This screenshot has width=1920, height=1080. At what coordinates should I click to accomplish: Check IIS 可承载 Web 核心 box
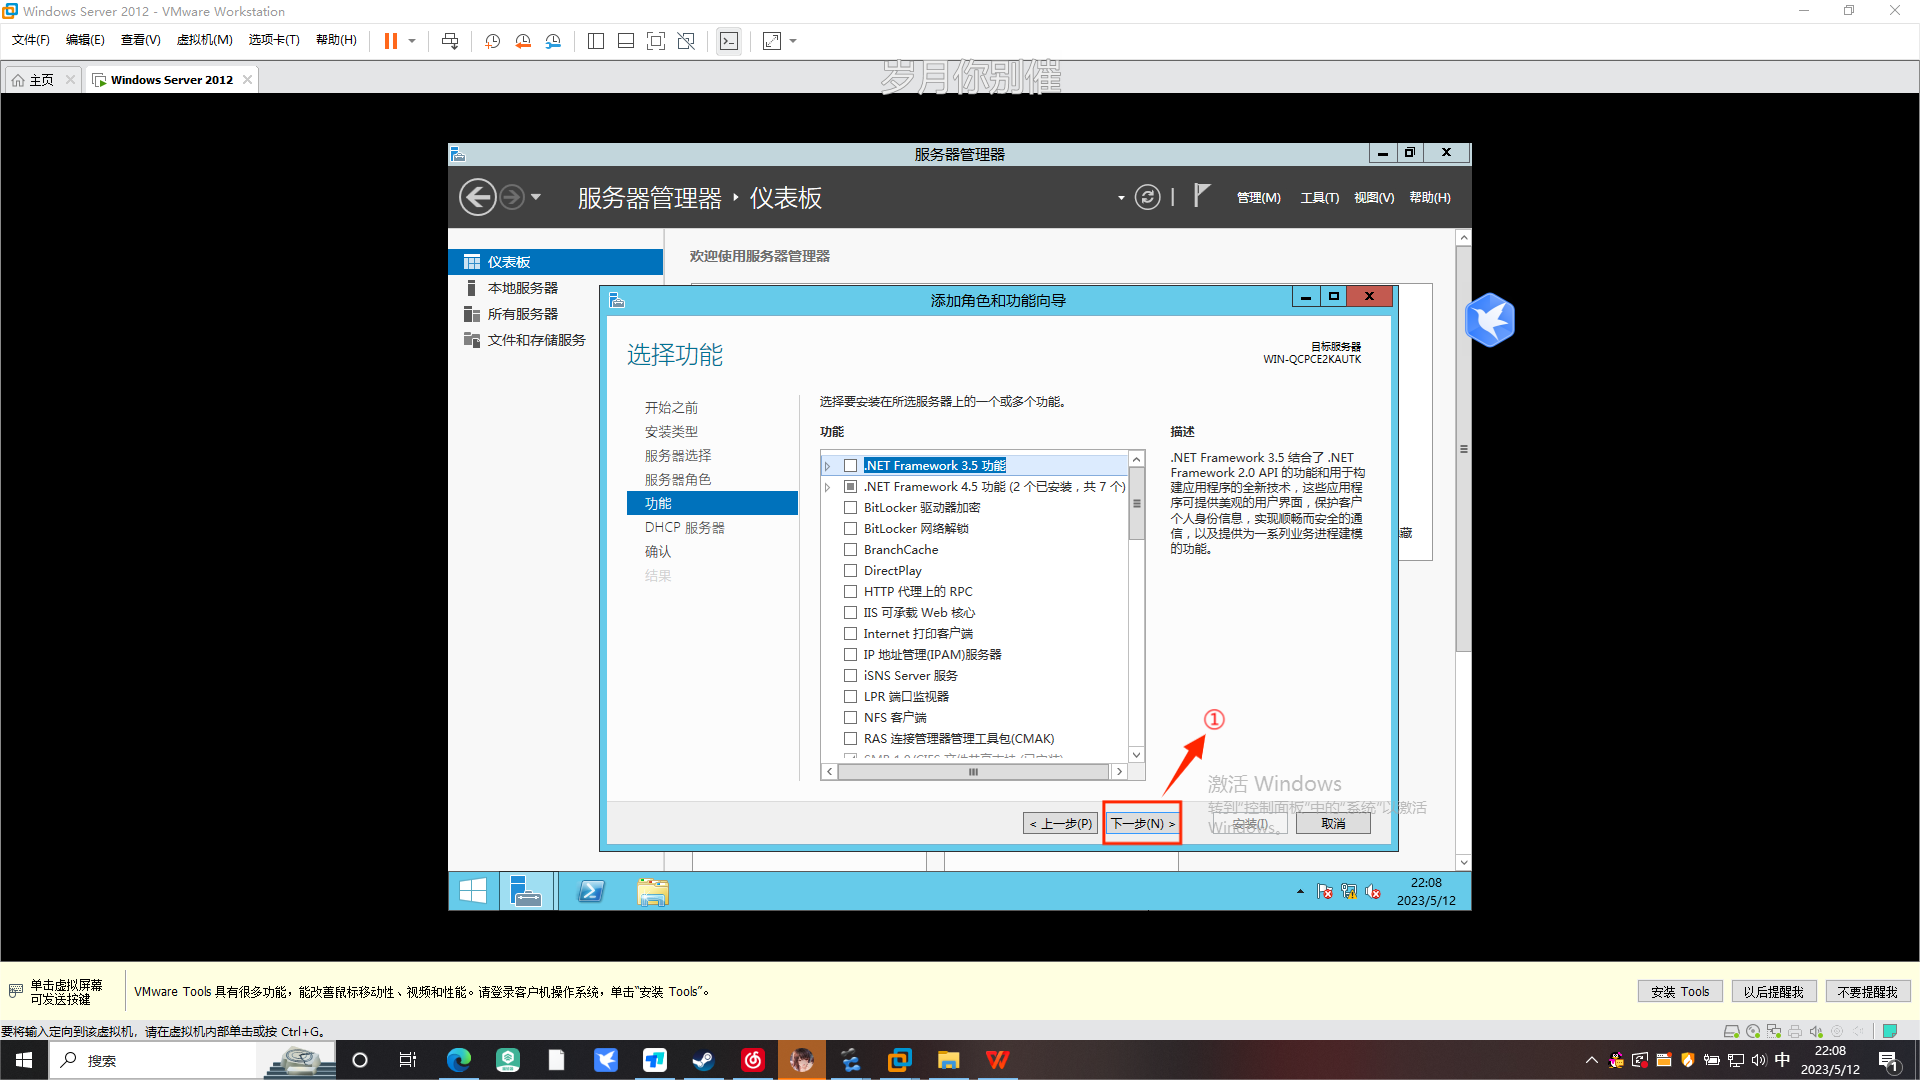tap(851, 613)
